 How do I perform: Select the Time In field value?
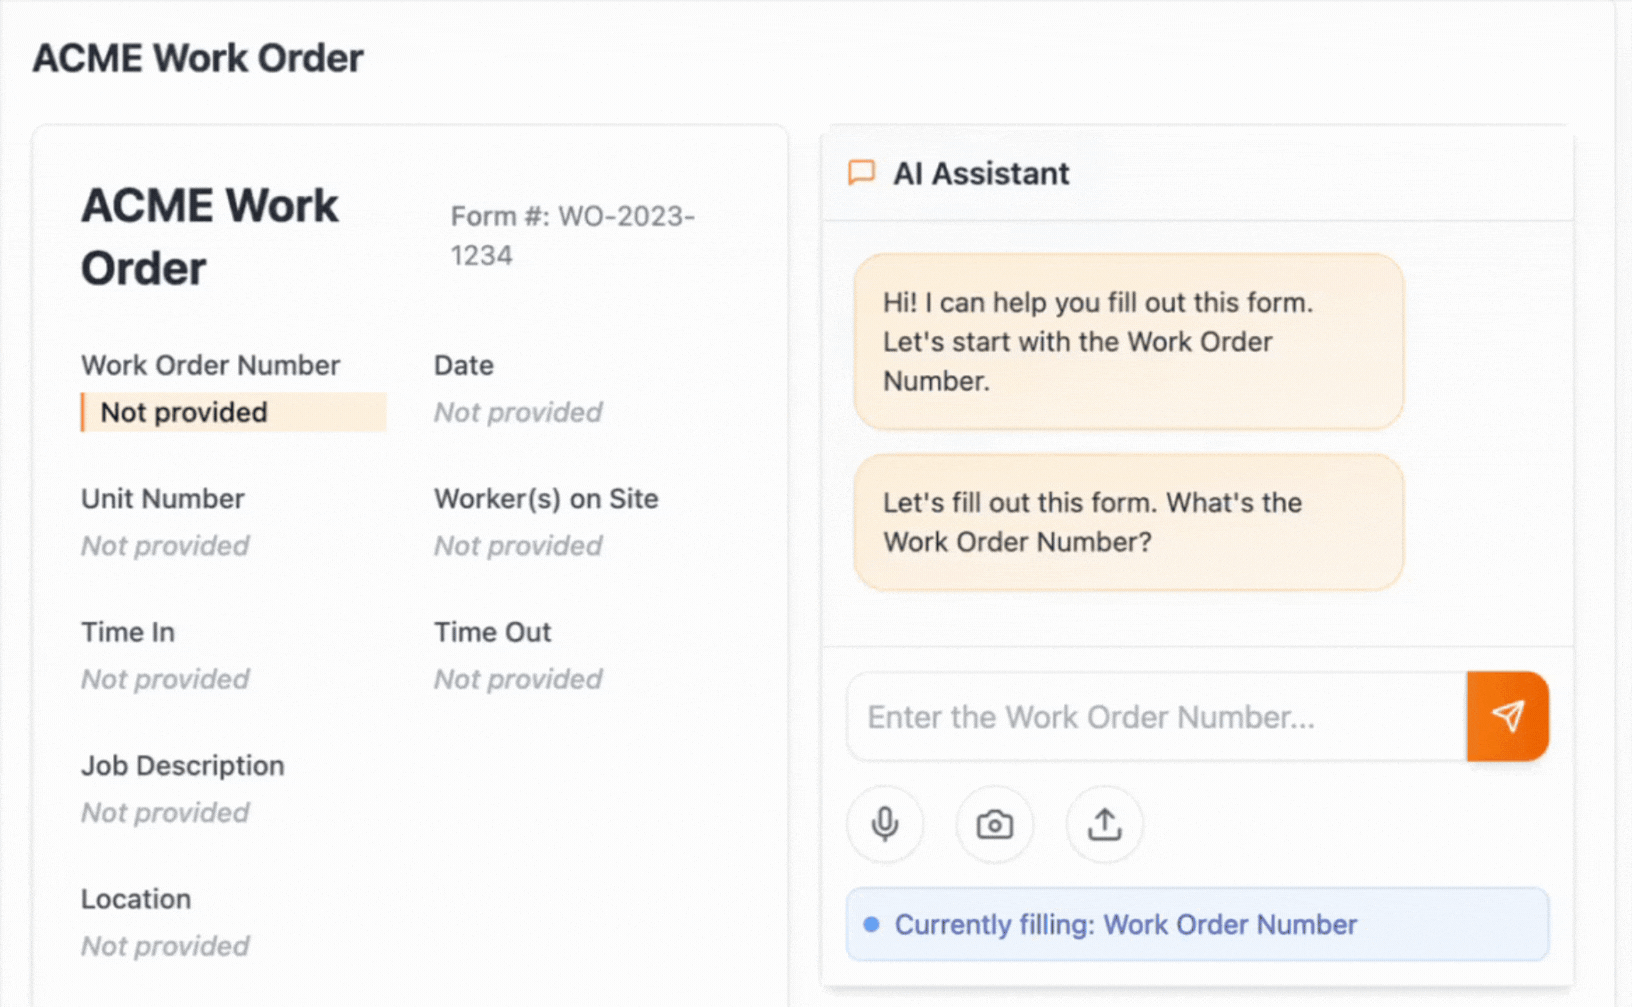pyautogui.click(x=165, y=679)
